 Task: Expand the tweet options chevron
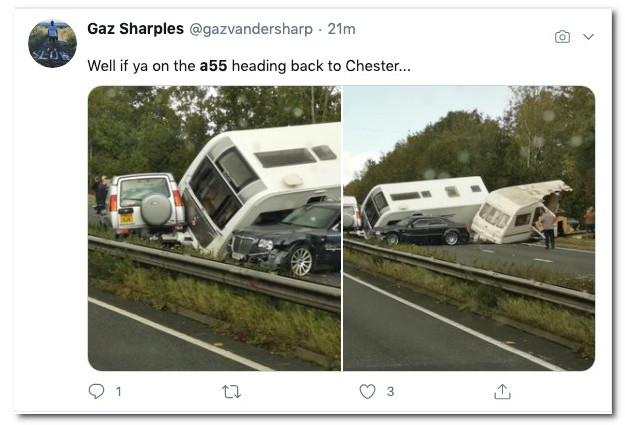click(x=588, y=37)
